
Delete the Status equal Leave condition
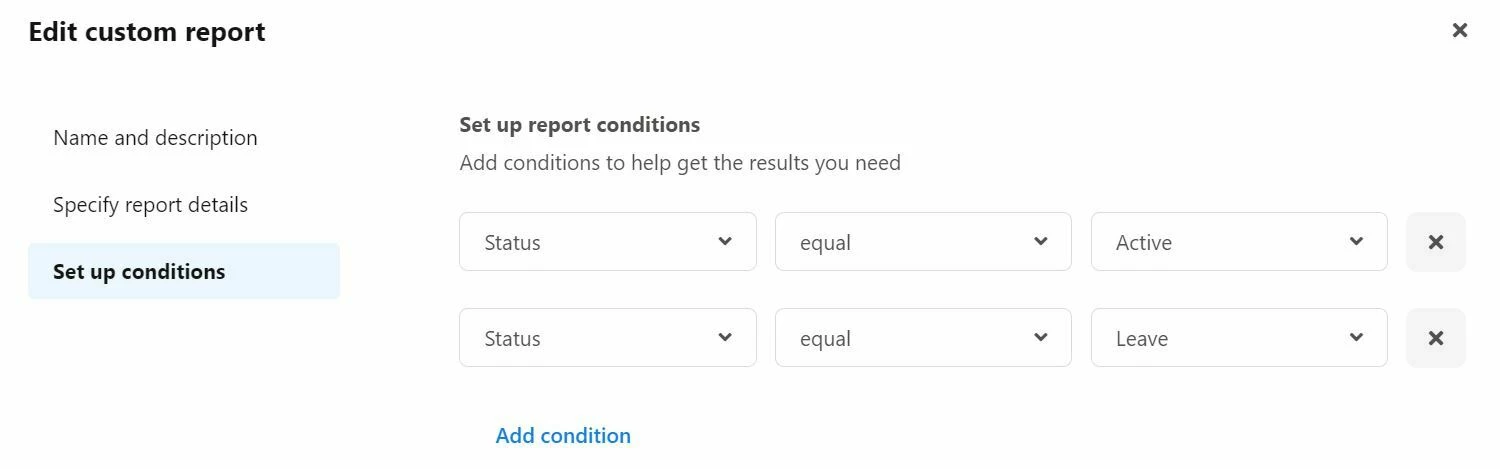[1436, 338]
